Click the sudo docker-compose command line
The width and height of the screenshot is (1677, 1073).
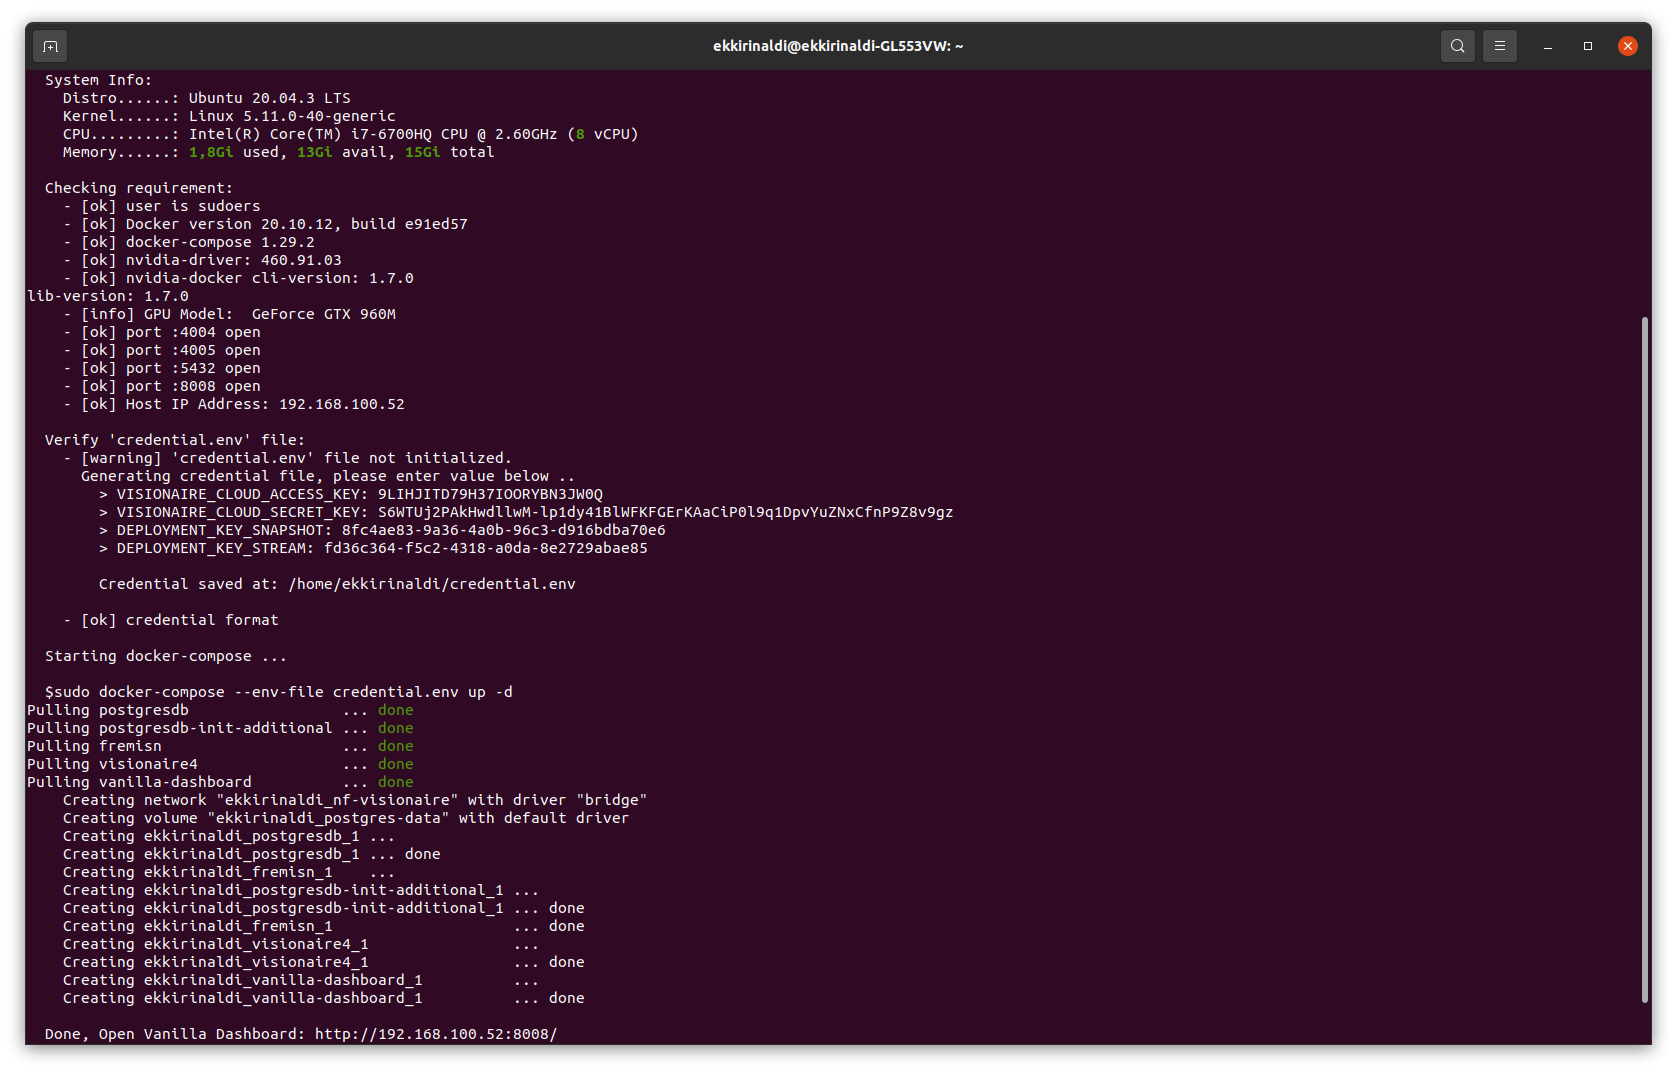279,692
